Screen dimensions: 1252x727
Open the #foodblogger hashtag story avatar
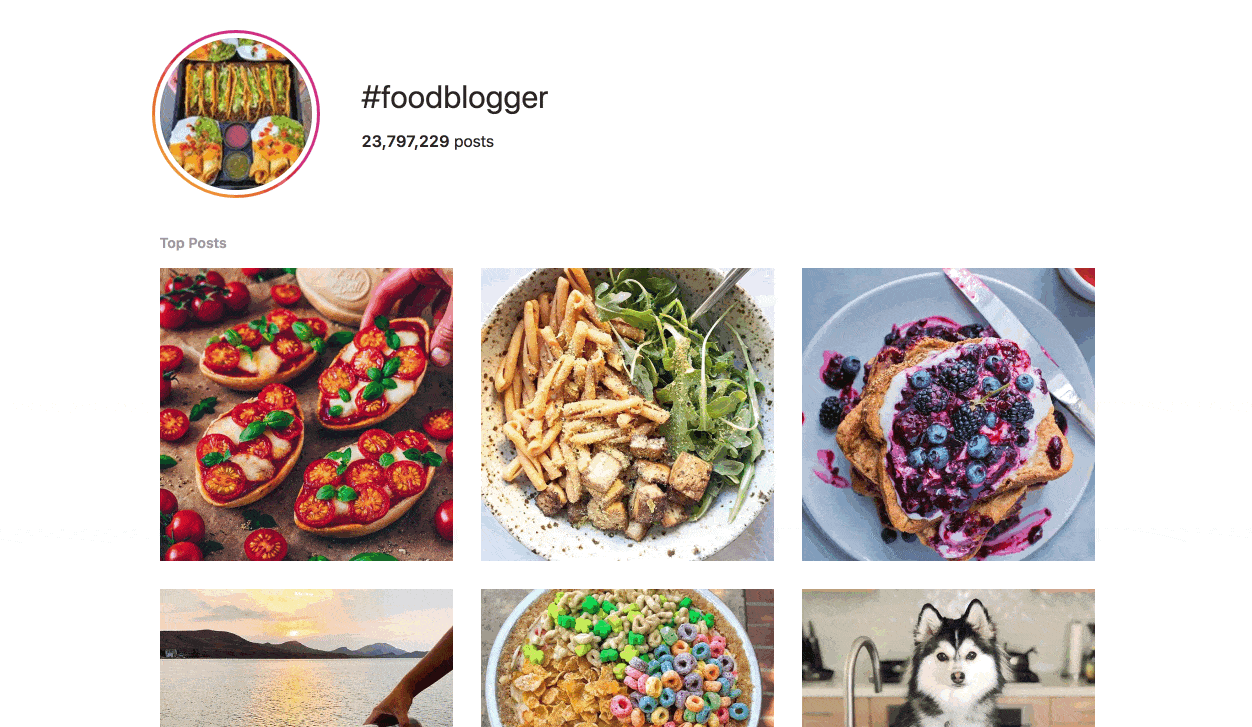click(x=236, y=114)
